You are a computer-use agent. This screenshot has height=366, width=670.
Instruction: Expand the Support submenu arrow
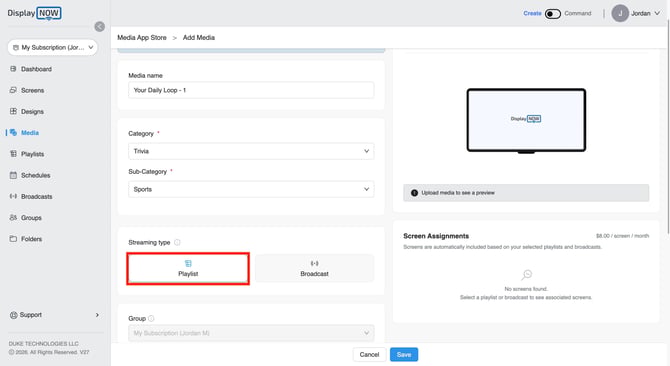[97, 315]
